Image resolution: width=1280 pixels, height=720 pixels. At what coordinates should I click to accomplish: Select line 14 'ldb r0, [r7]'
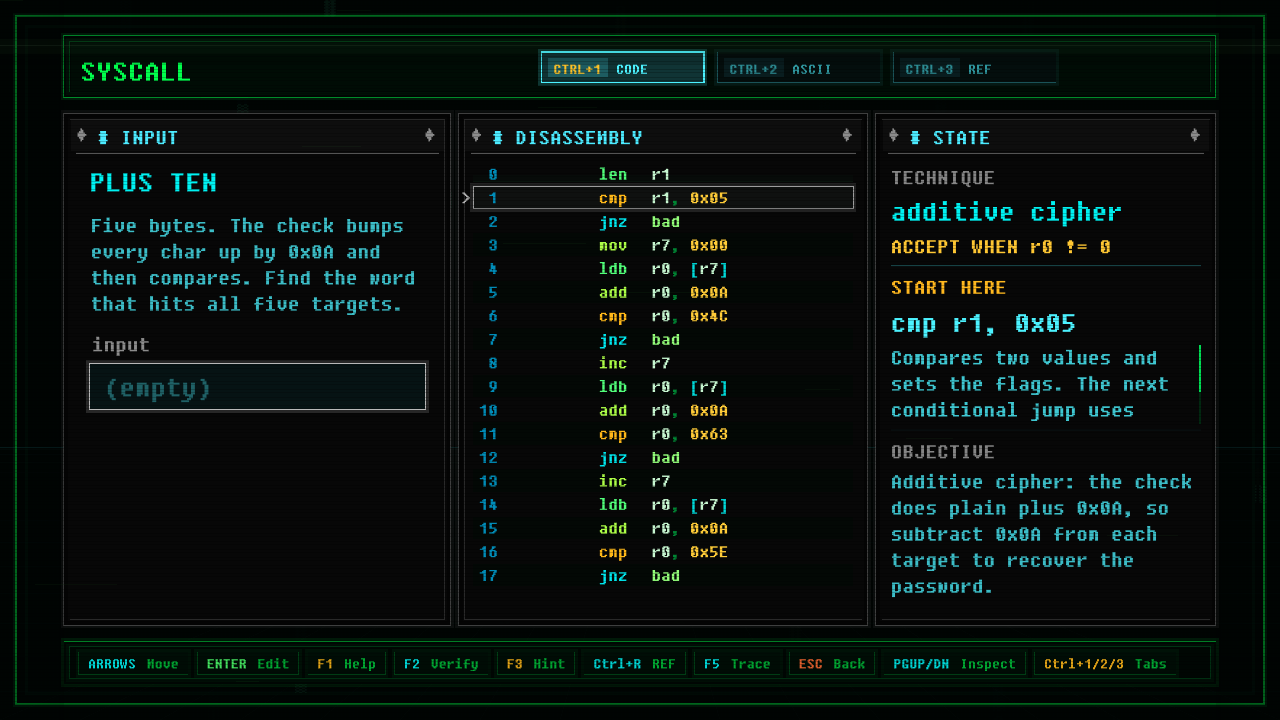(663, 505)
